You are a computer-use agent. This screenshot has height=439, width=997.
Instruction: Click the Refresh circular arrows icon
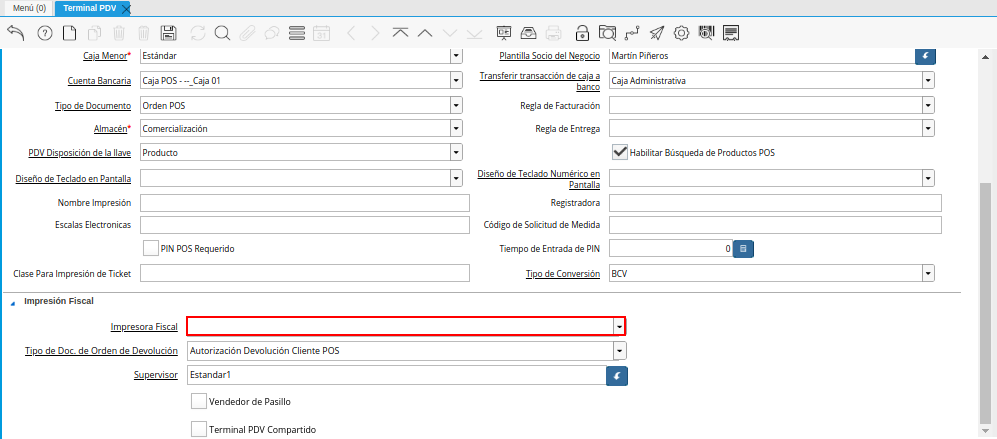[x=198, y=33]
